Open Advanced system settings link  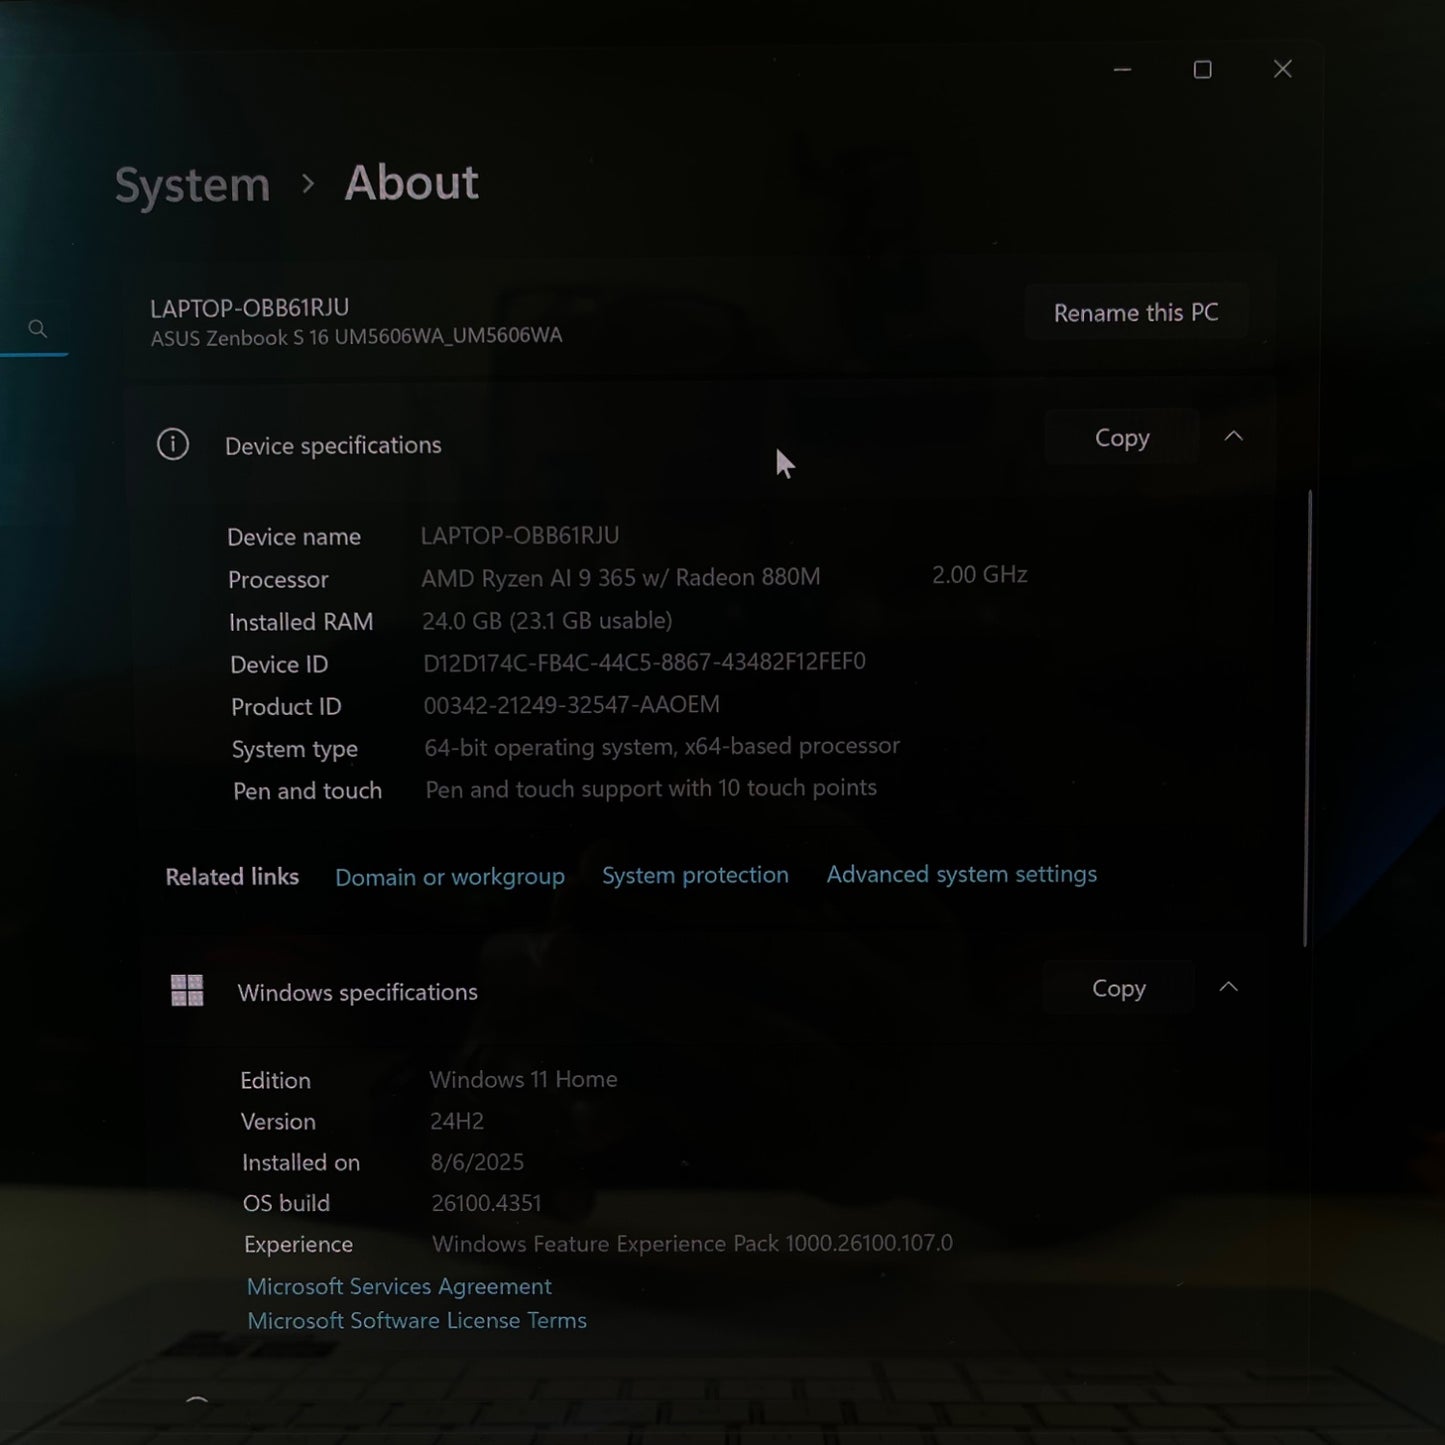[x=962, y=874]
